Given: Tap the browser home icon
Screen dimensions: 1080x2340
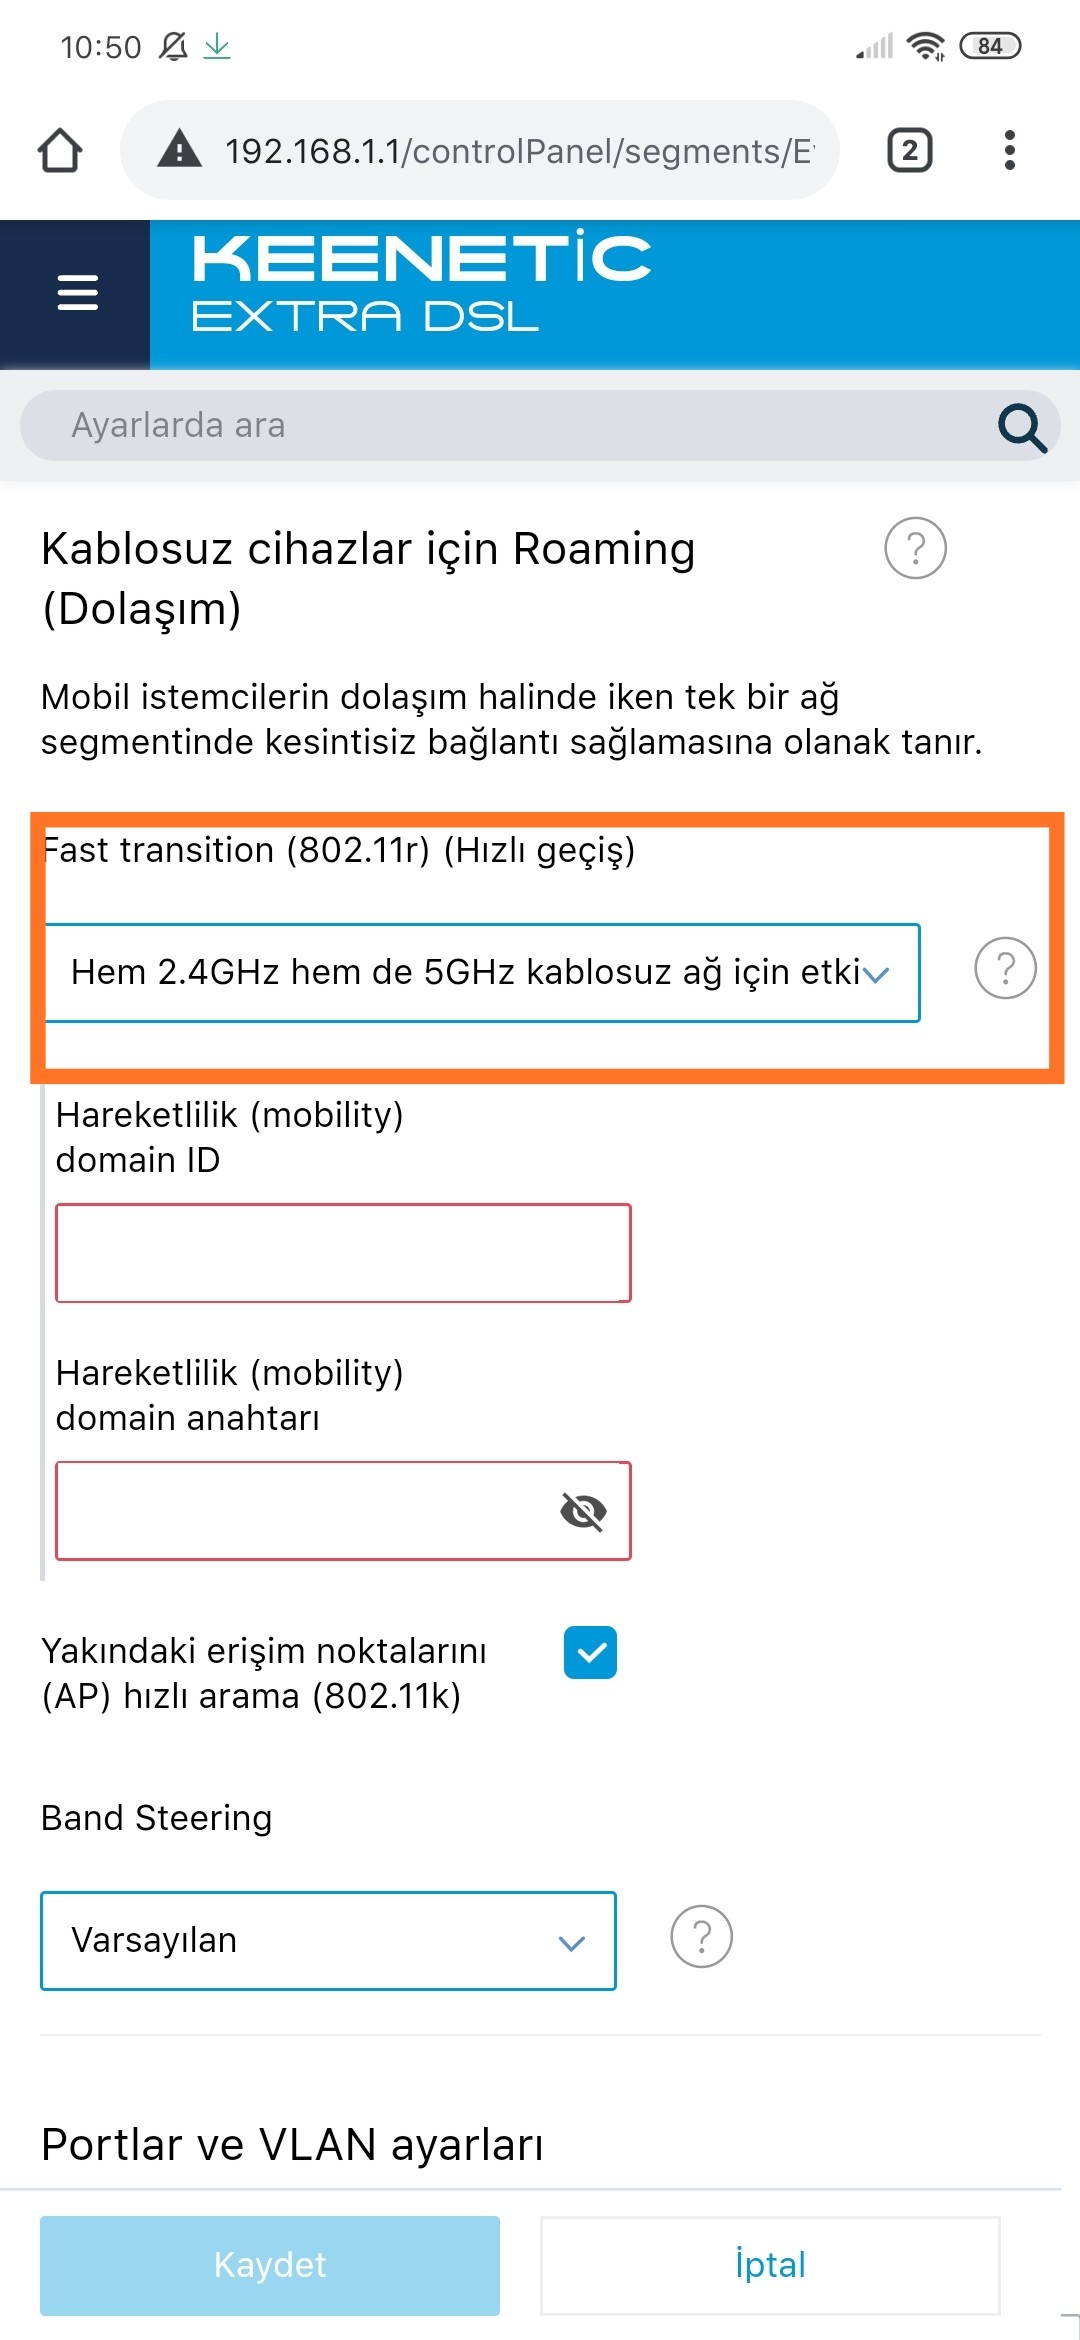Looking at the screenshot, I should point(60,151).
